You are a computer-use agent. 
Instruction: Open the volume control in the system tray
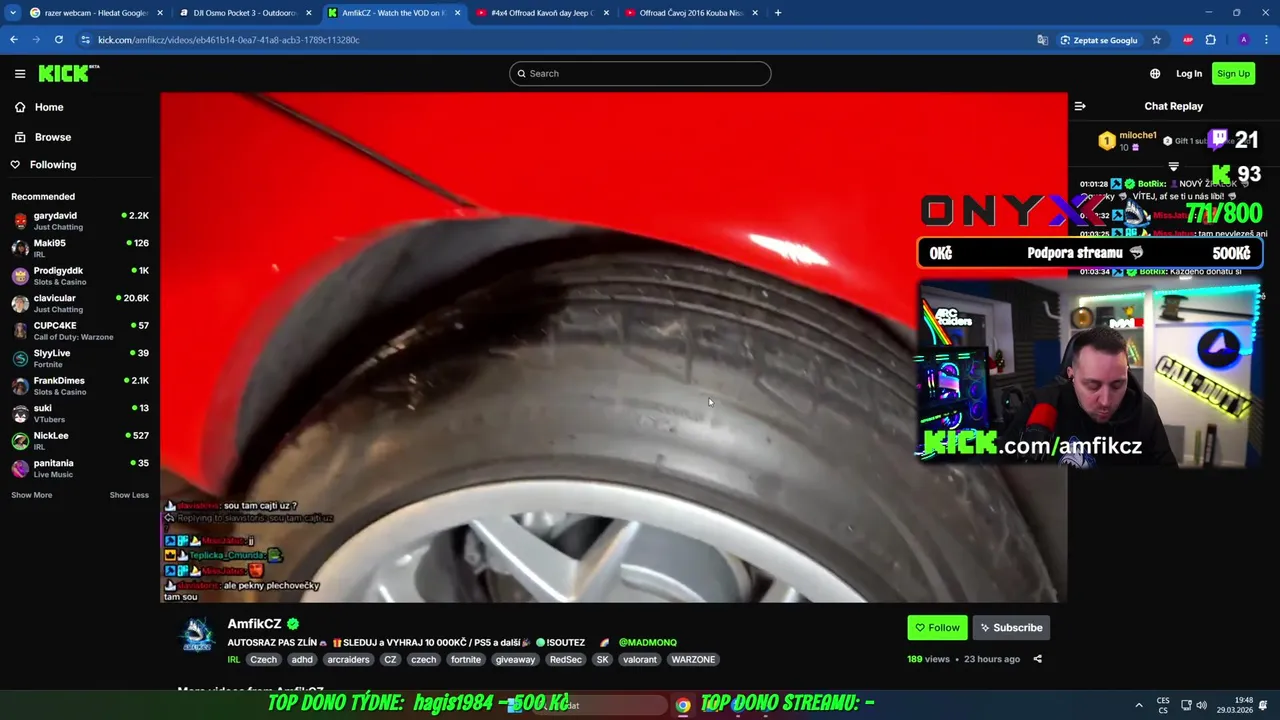point(1201,705)
